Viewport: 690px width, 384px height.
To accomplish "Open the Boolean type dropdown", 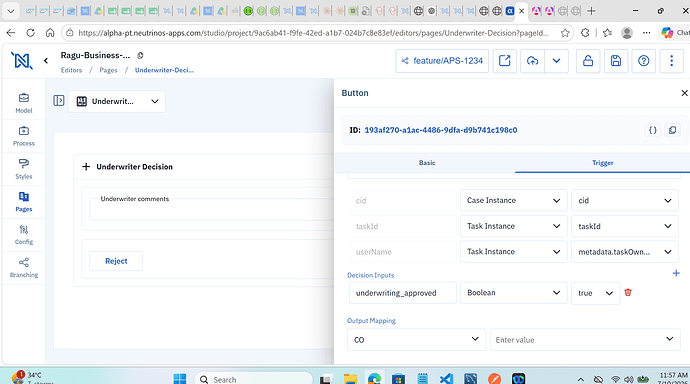I will (514, 293).
